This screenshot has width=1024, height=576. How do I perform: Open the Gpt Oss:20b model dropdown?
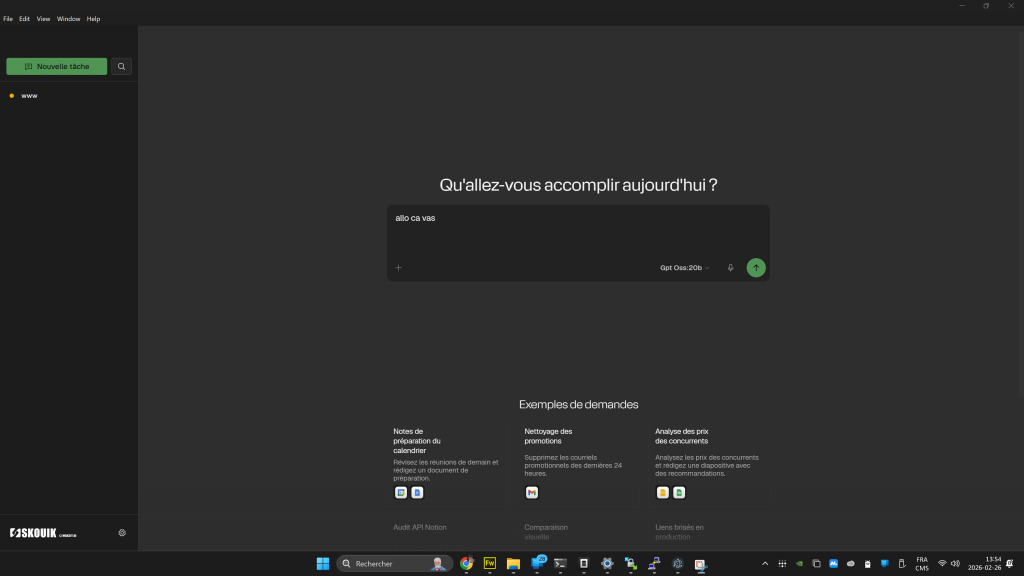tap(682, 267)
